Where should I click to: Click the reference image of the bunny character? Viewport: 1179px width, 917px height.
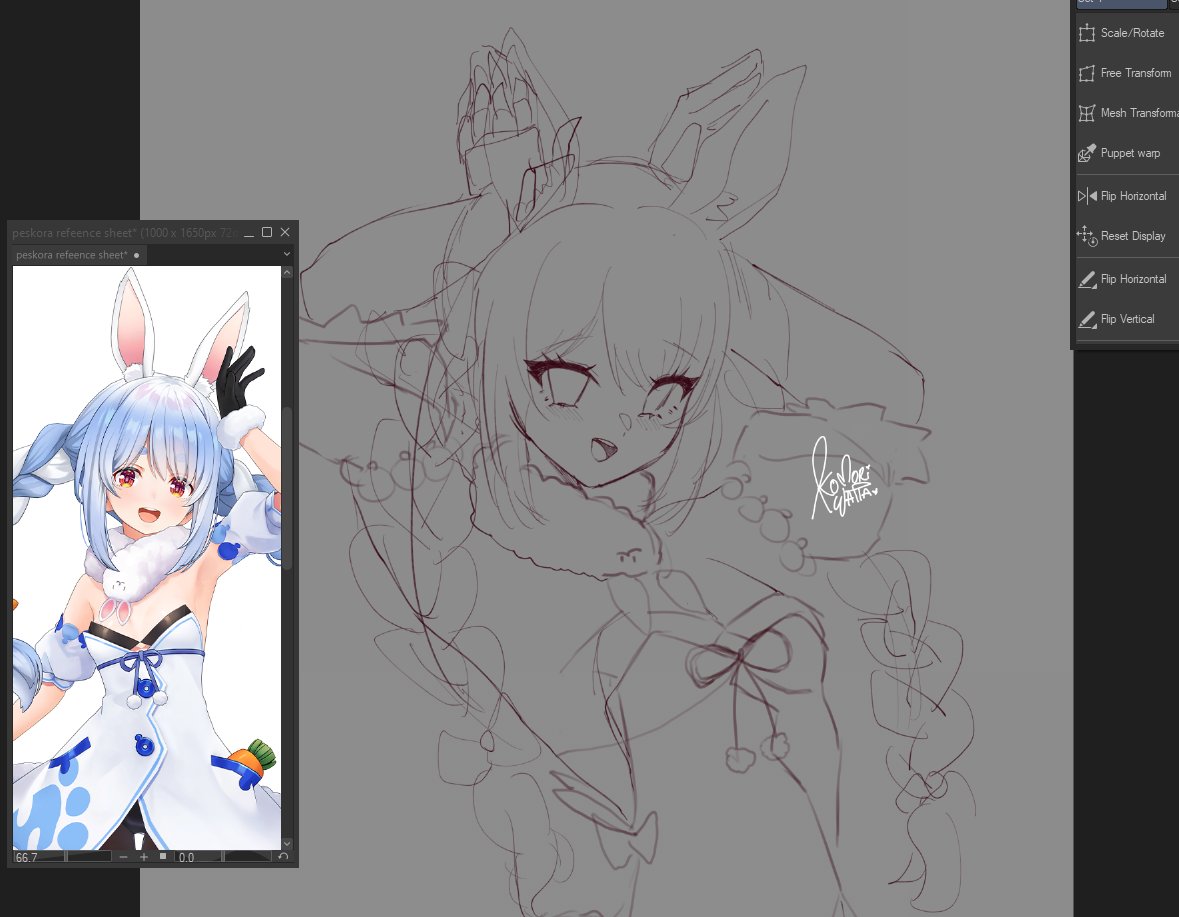pyautogui.click(x=147, y=558)
